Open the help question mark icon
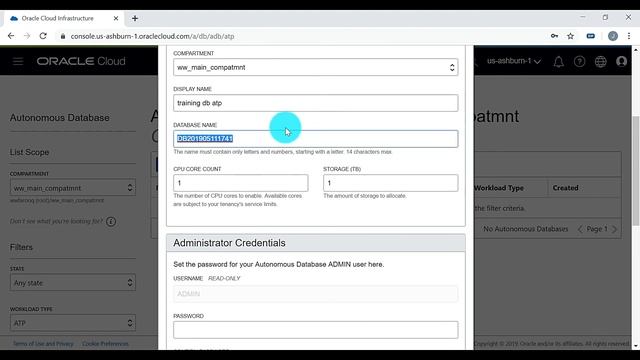The width and height of the screenshot is (640, 360). 579,62
